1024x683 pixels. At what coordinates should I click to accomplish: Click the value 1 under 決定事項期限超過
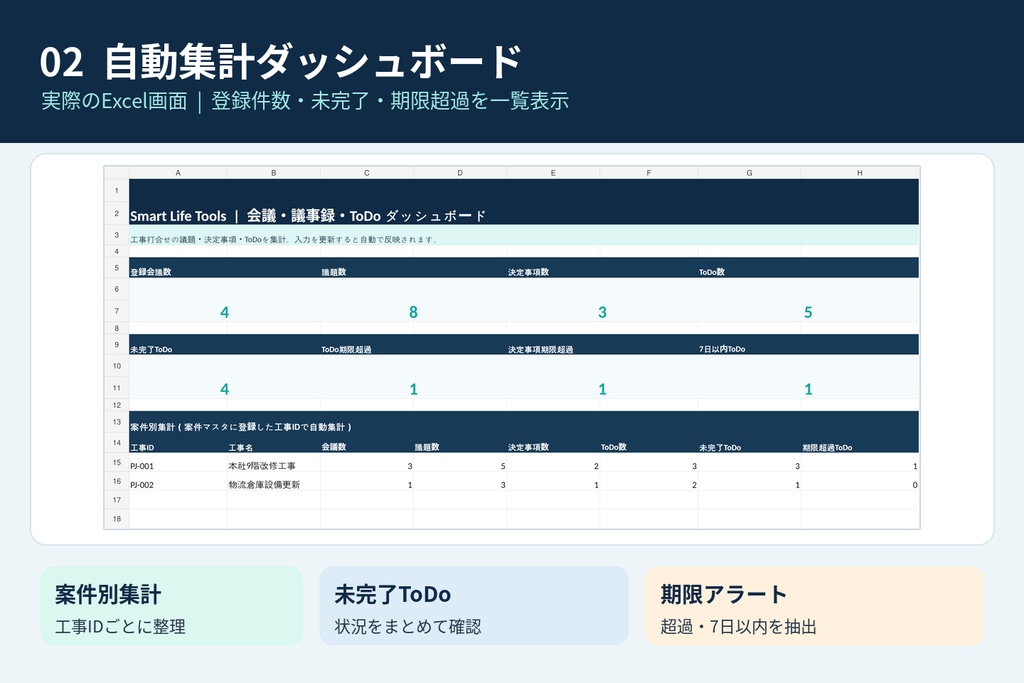coord(602,389)
